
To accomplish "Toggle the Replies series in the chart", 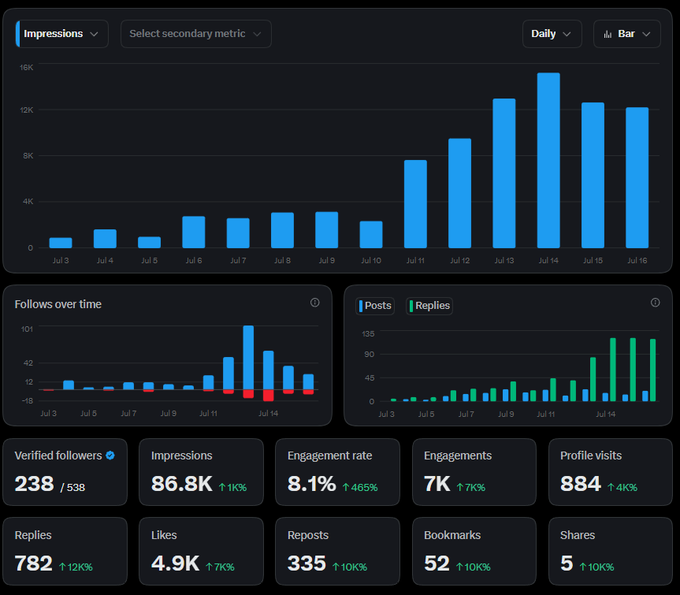I will click(429, 306).
